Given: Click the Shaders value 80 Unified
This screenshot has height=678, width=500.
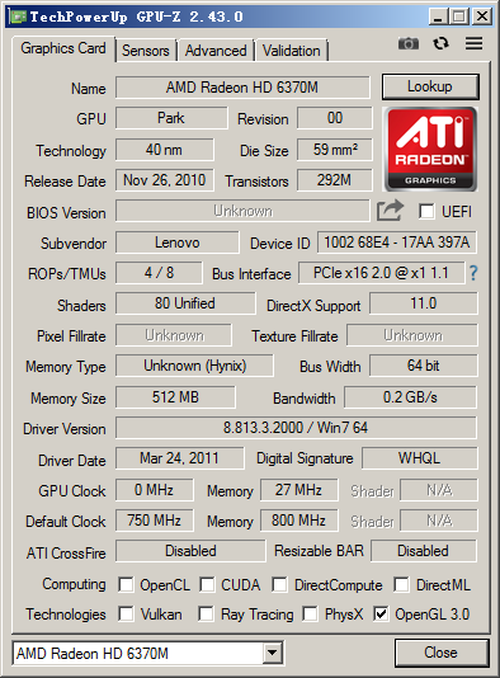Looking at the screenshot, I should (185, 303).
